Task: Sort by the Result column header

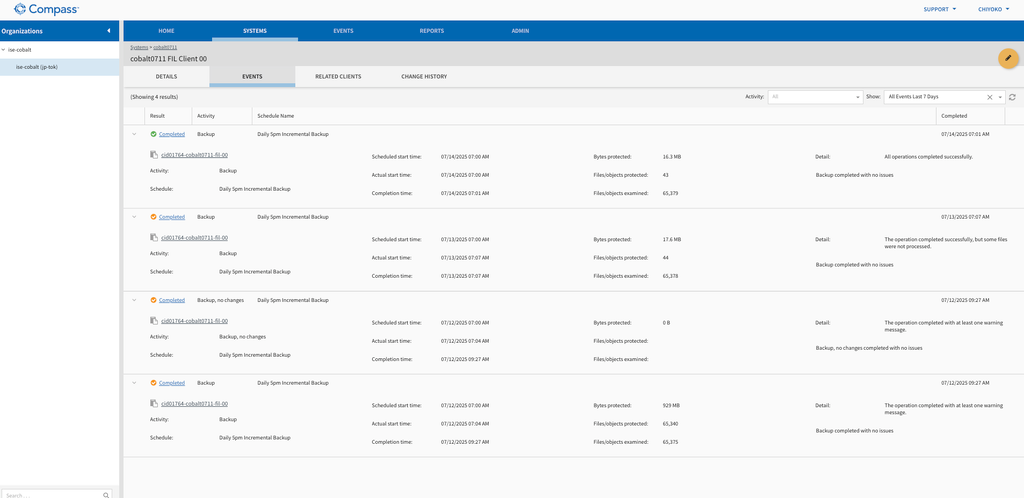Action: 157,116
